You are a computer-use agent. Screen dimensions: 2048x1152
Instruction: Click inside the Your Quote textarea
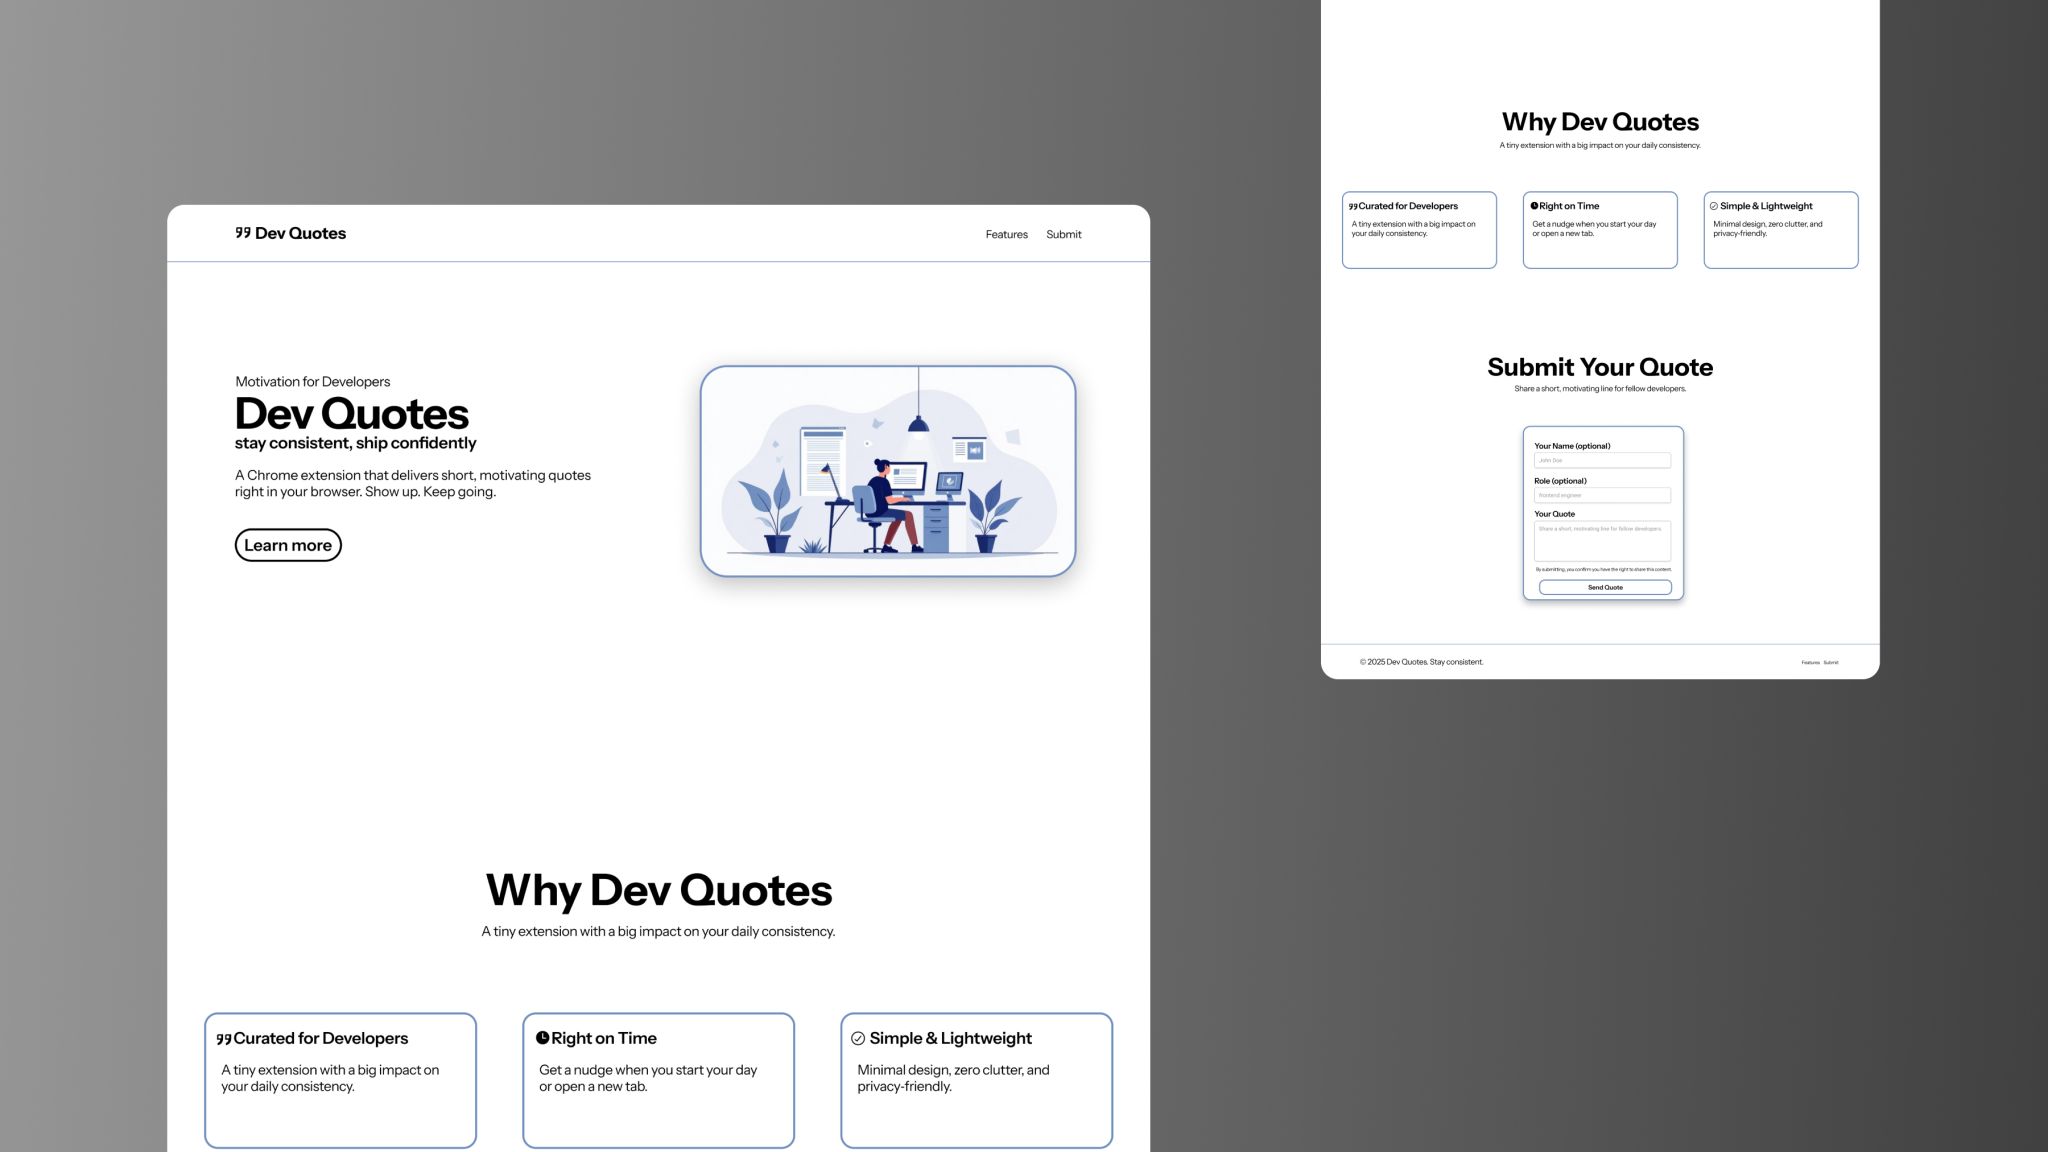pos(1602,542)
